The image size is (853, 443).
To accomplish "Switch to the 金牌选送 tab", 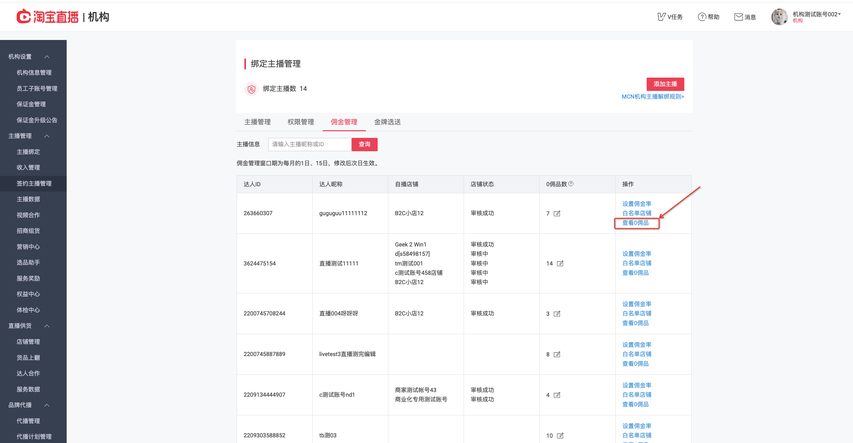I will [x=387, y=122].
